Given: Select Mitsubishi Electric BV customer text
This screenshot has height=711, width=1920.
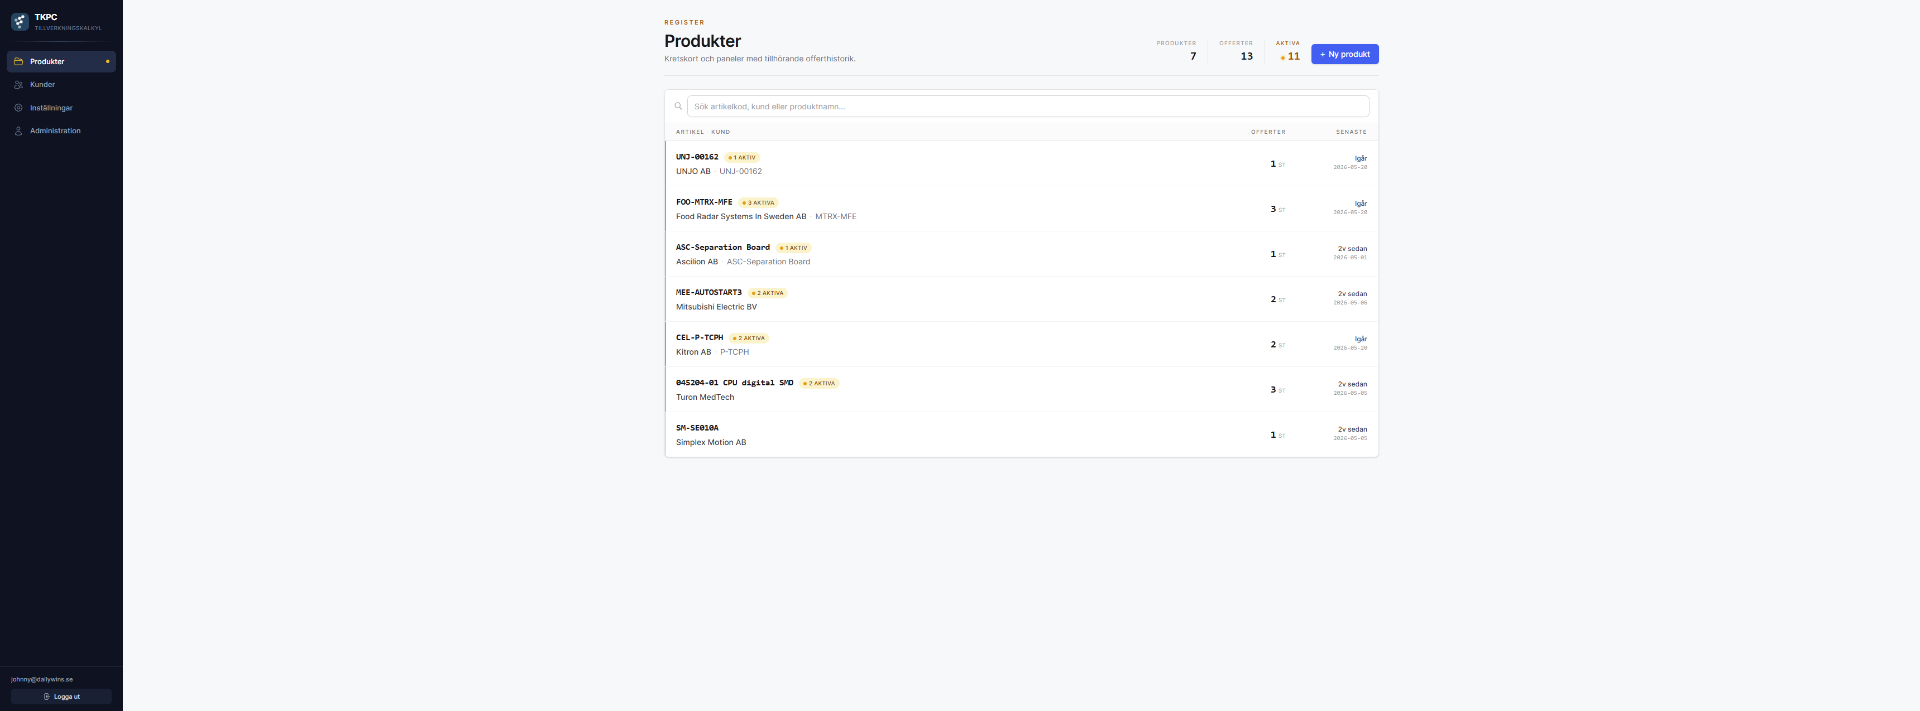Looking at the screenshot, I should point(716,307).
